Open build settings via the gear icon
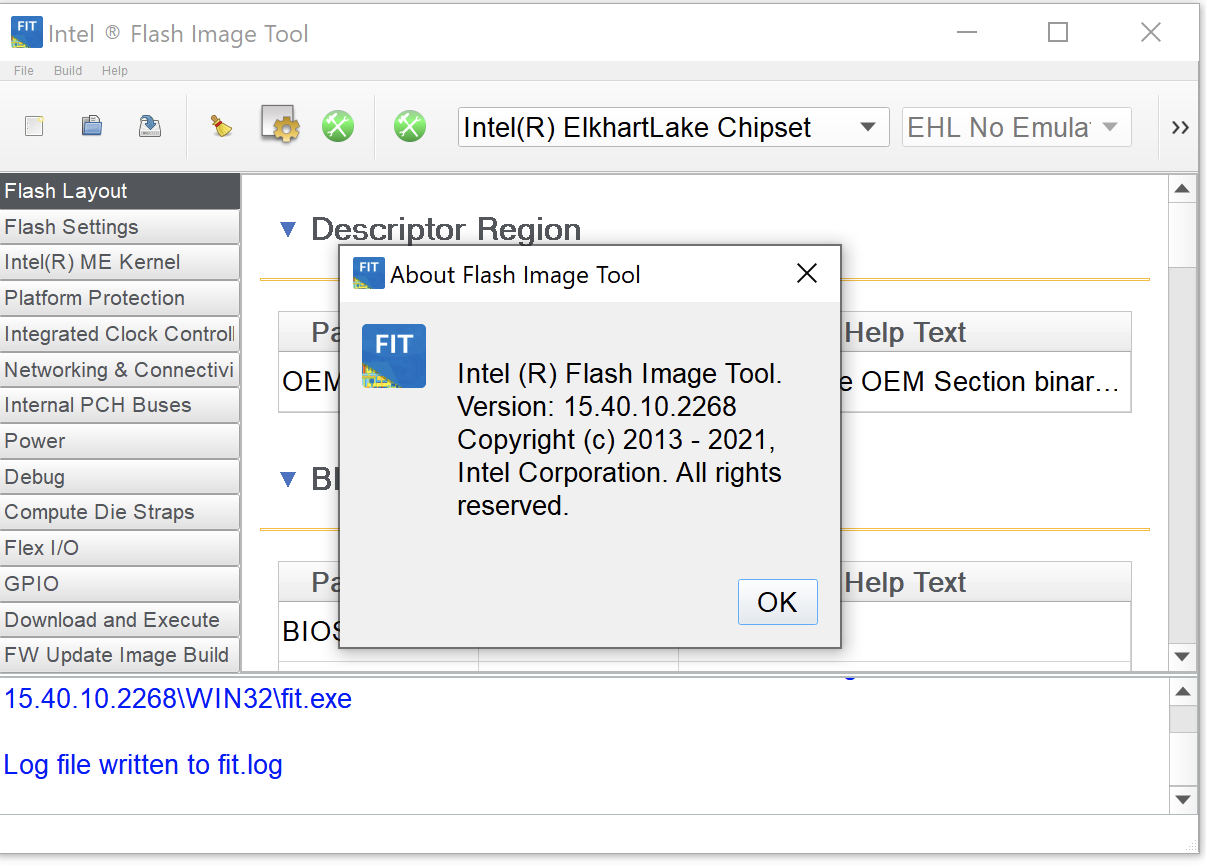Viewport: 1206px width, 866px height. pos(279,126)
